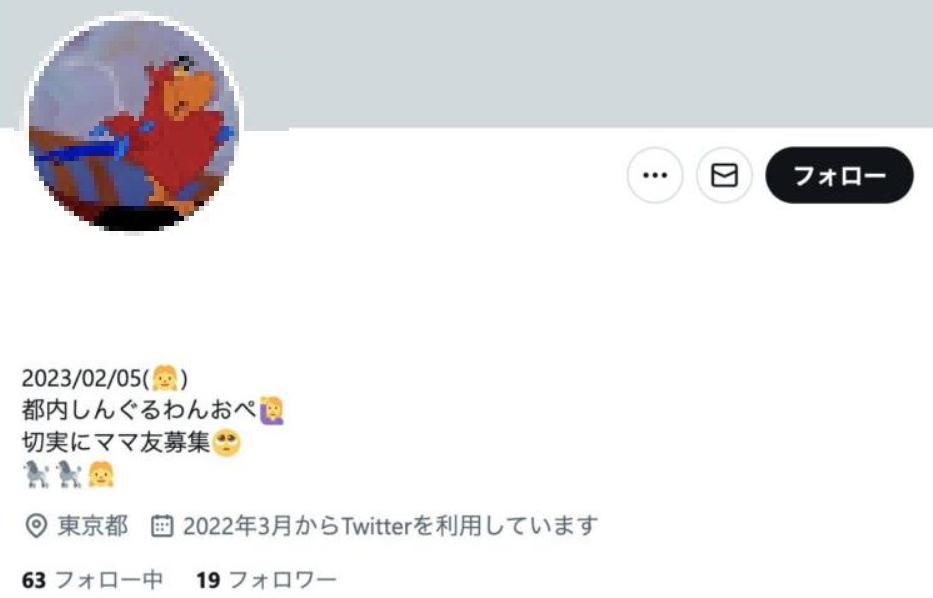Click the pleading face emoji

click(227, 443)
